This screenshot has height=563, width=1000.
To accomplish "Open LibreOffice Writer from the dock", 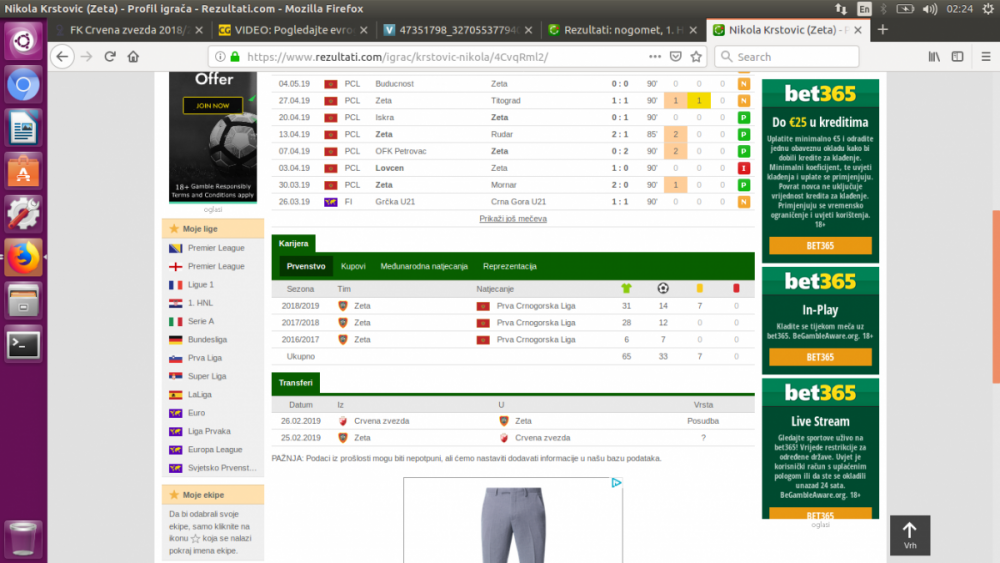I will point(23,128).
